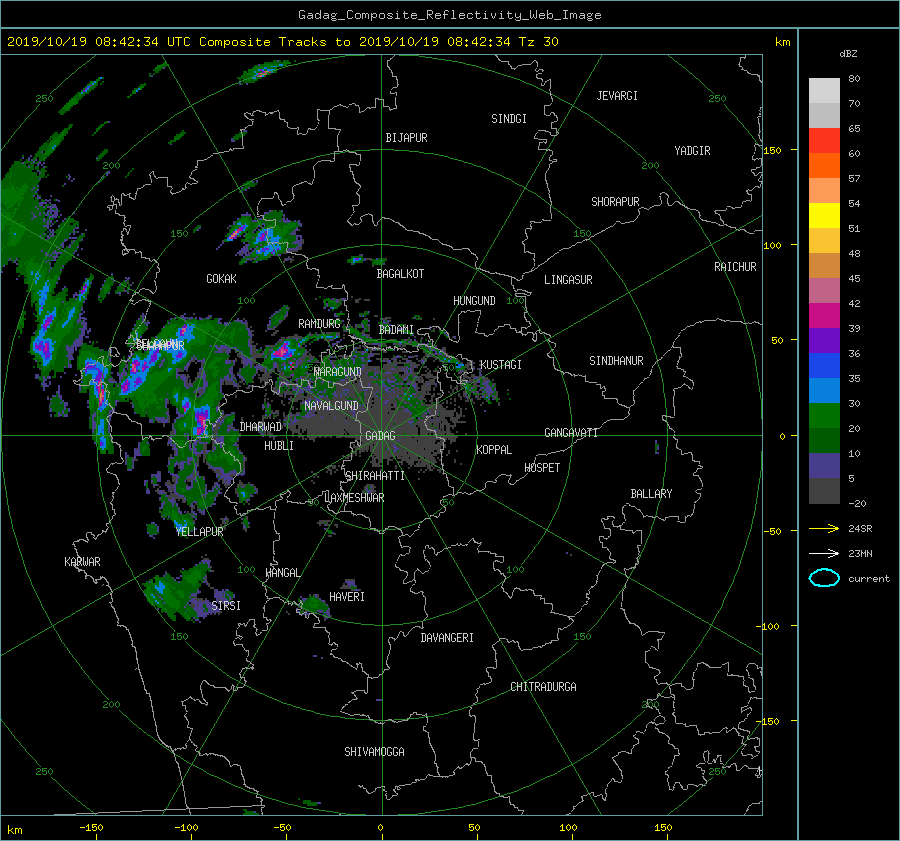
Task: Click the HANGAL label on the map
Action: click(x=283, y=573)
